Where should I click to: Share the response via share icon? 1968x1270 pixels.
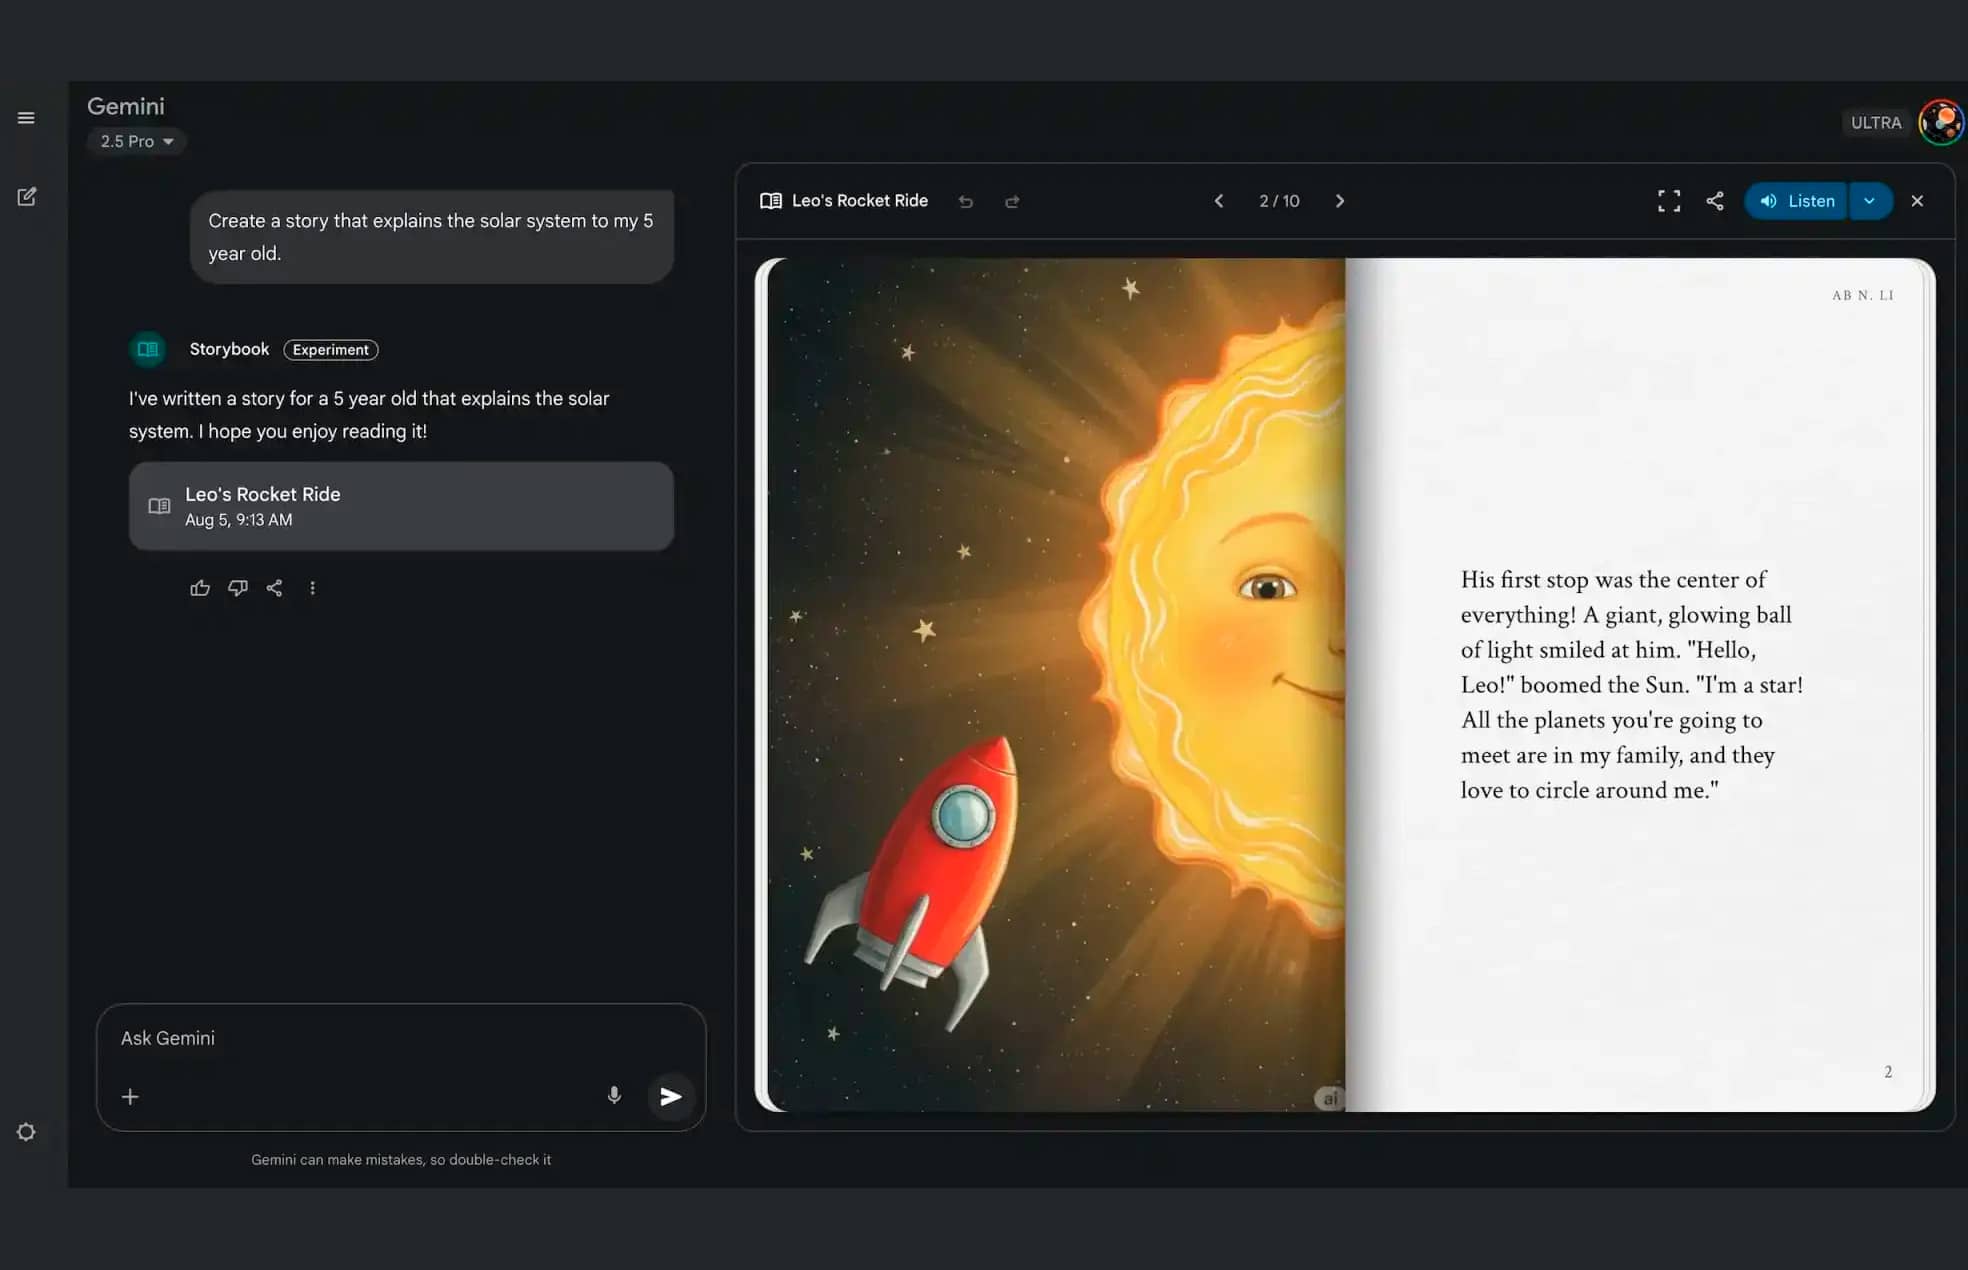tap(274, 588)
